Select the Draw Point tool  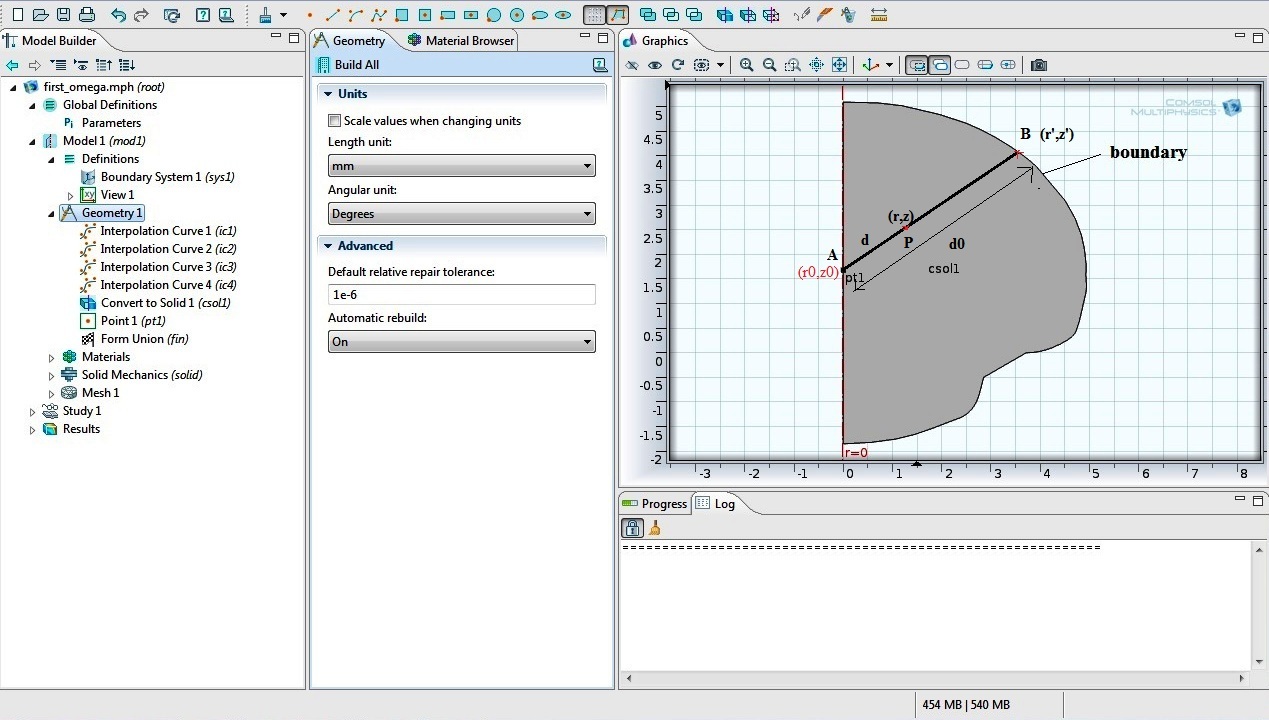click(x=310, y=15)
